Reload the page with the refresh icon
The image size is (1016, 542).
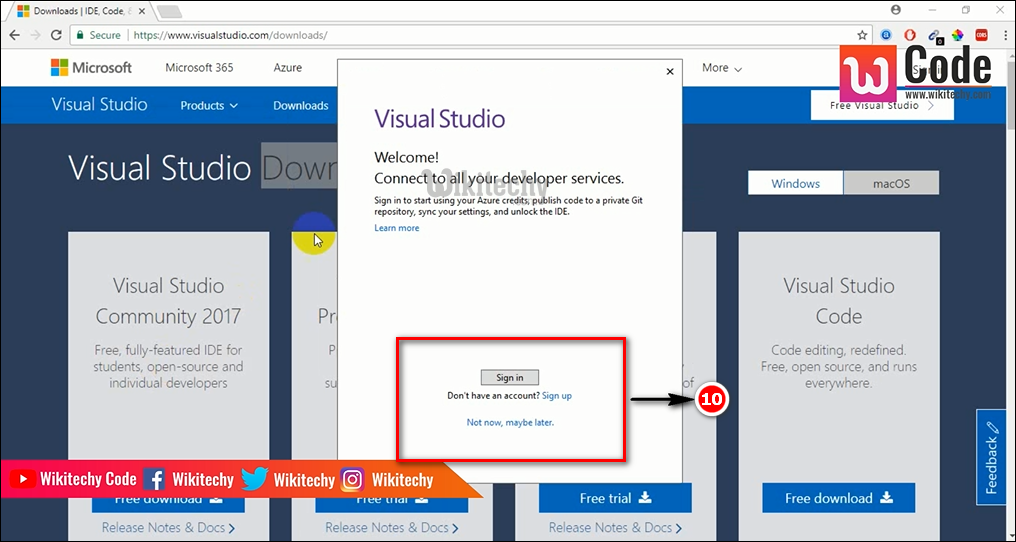pyautogui.click(x=58, y=35)
